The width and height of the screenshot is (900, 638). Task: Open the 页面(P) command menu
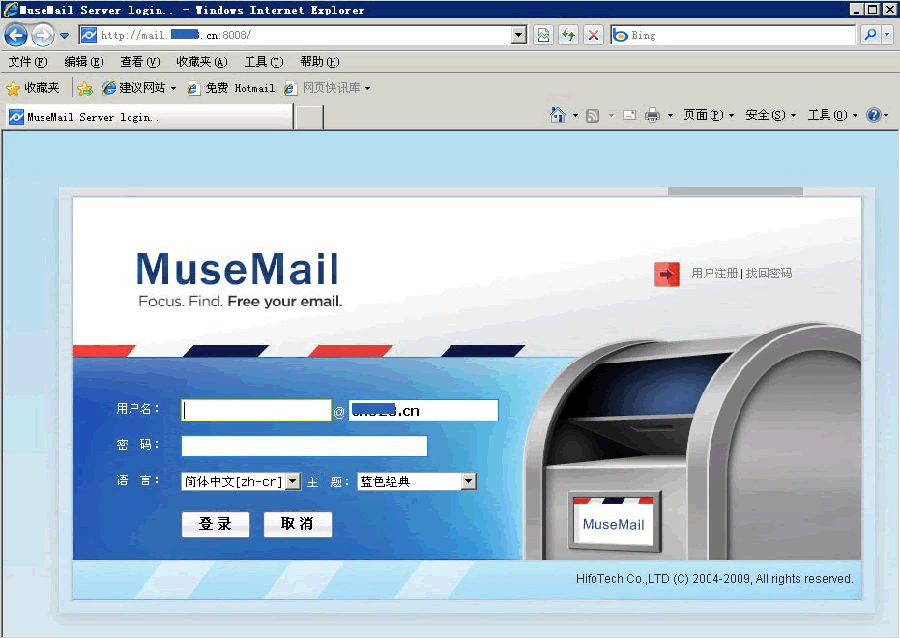(708, 115)
